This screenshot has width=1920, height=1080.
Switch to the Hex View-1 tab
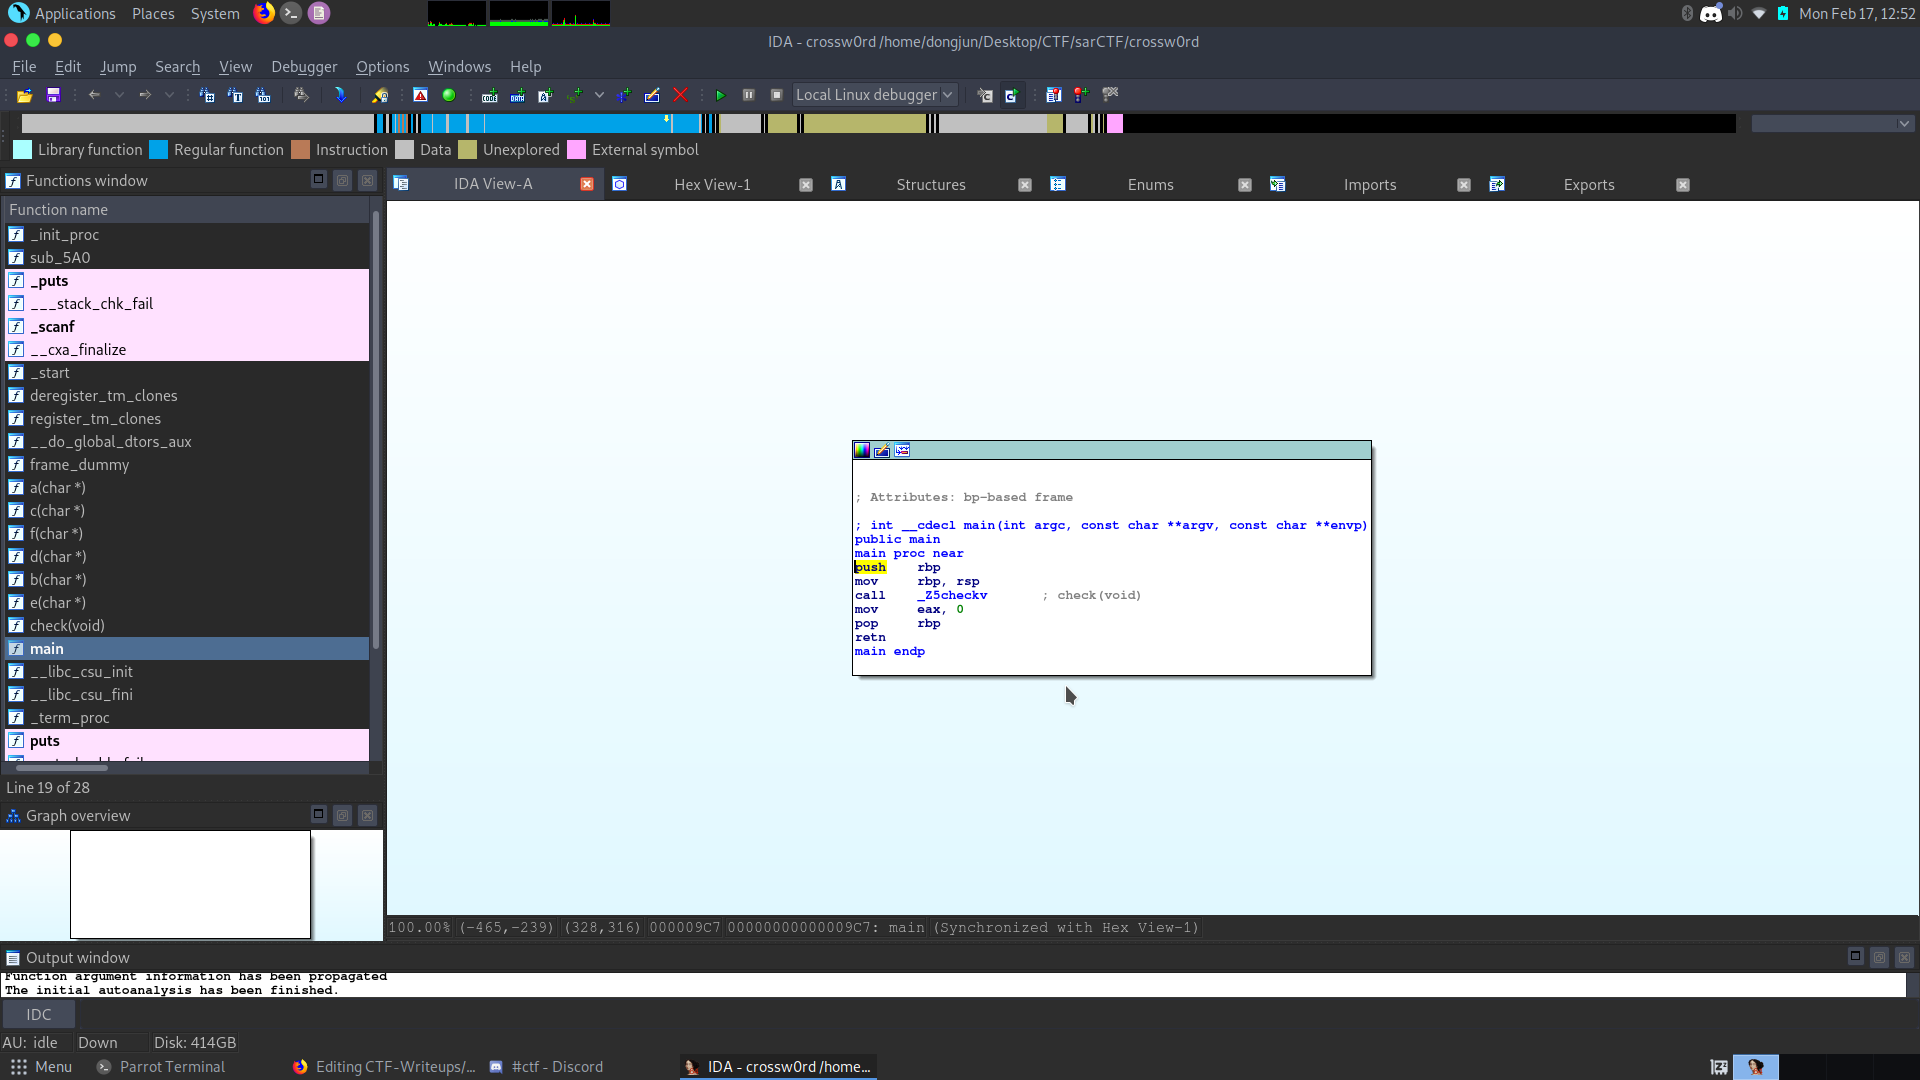click(x=712, y=185)
